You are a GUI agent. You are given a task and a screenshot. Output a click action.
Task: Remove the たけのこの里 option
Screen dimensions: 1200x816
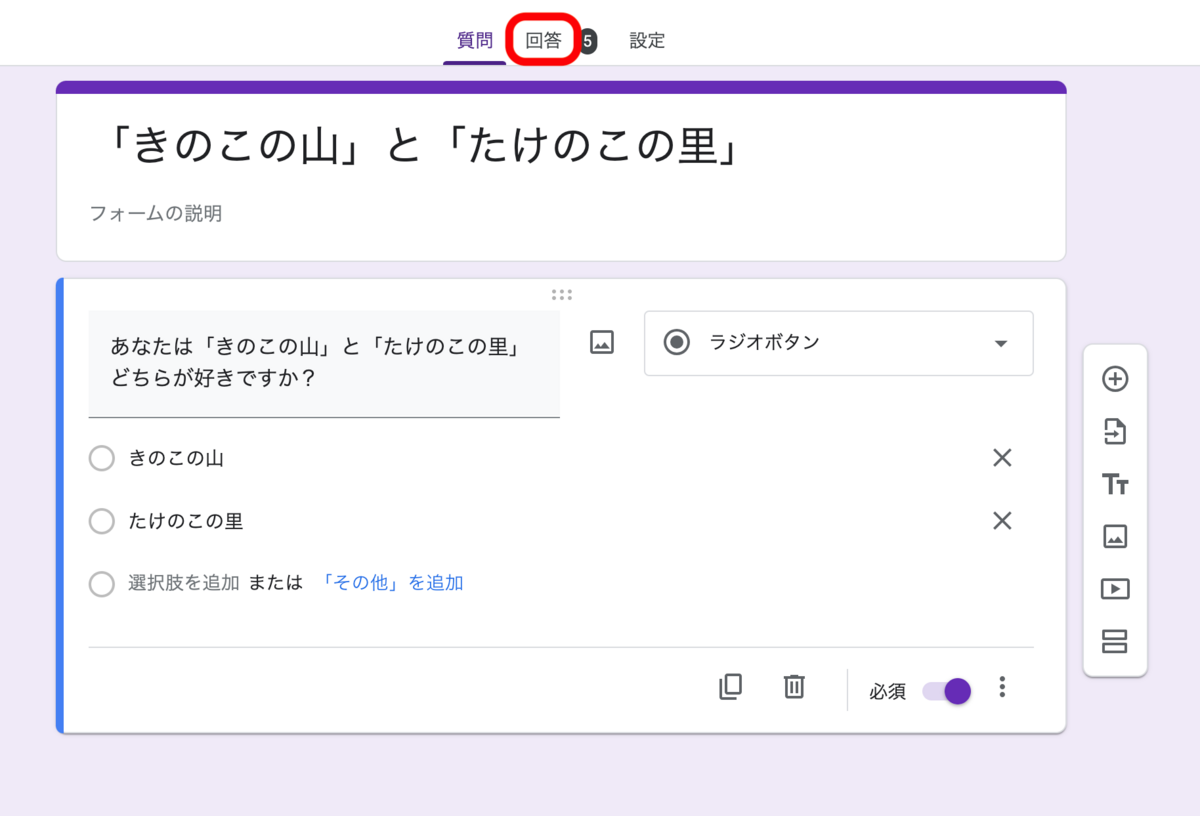pyautogui.click(x=1002, y=521)
